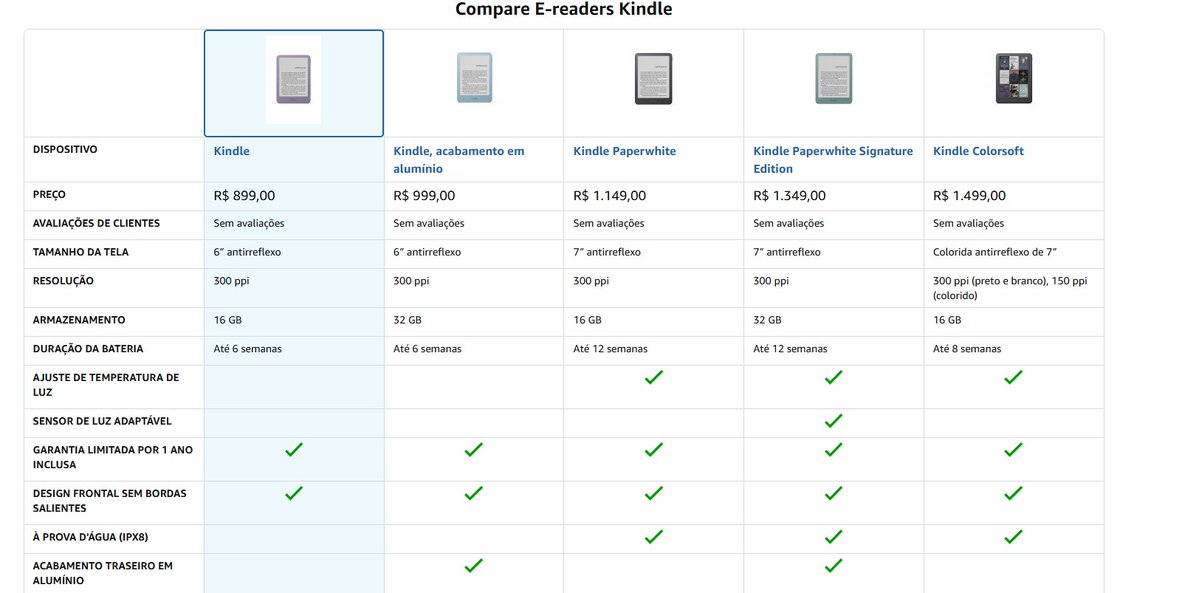Click the PREÇO row label
Viewport: 1199px width, 593px height.
pyautogui.click(x=49, y=194)
